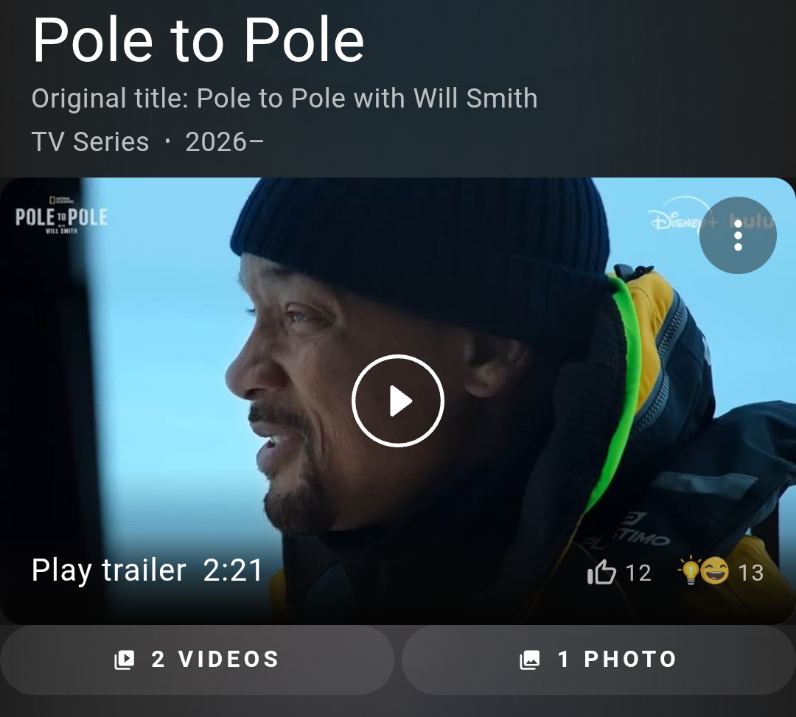Open the 2 VIDEOS button
The width and height of the screenshot is (796, 717).
(x=197, y=660)
